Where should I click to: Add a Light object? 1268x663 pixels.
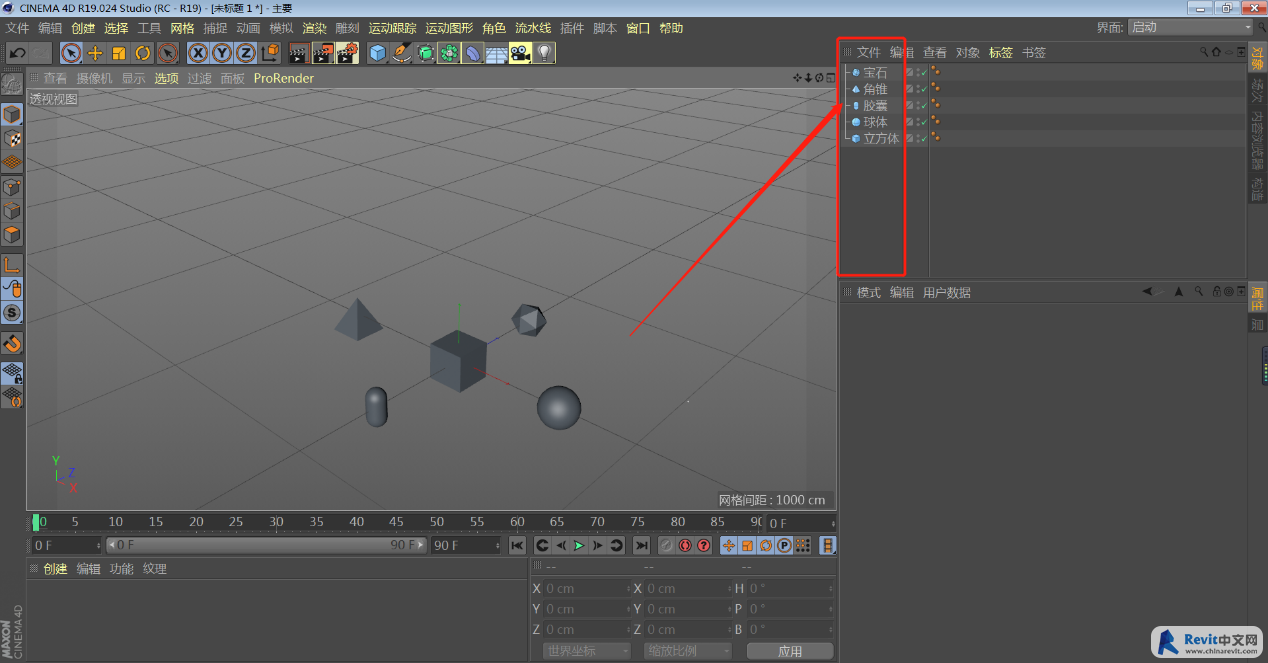pos(544,53)
